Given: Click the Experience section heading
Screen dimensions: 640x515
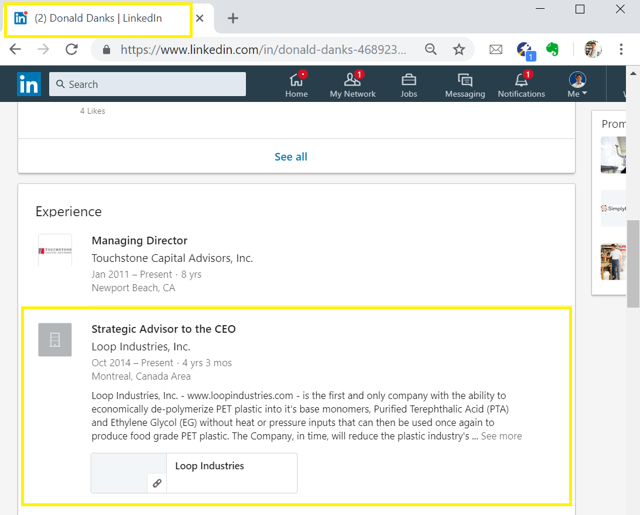Looking at the screenshot, I should coord(69,211).
